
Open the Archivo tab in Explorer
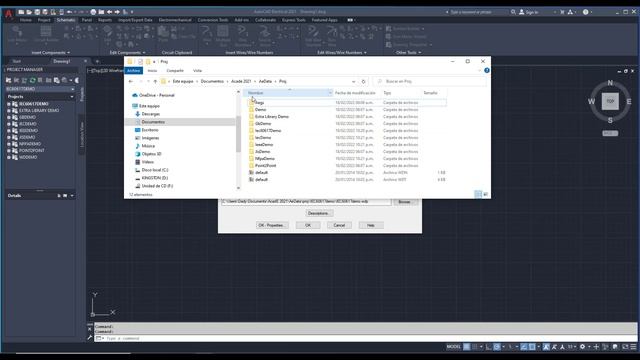pos(133,71)
